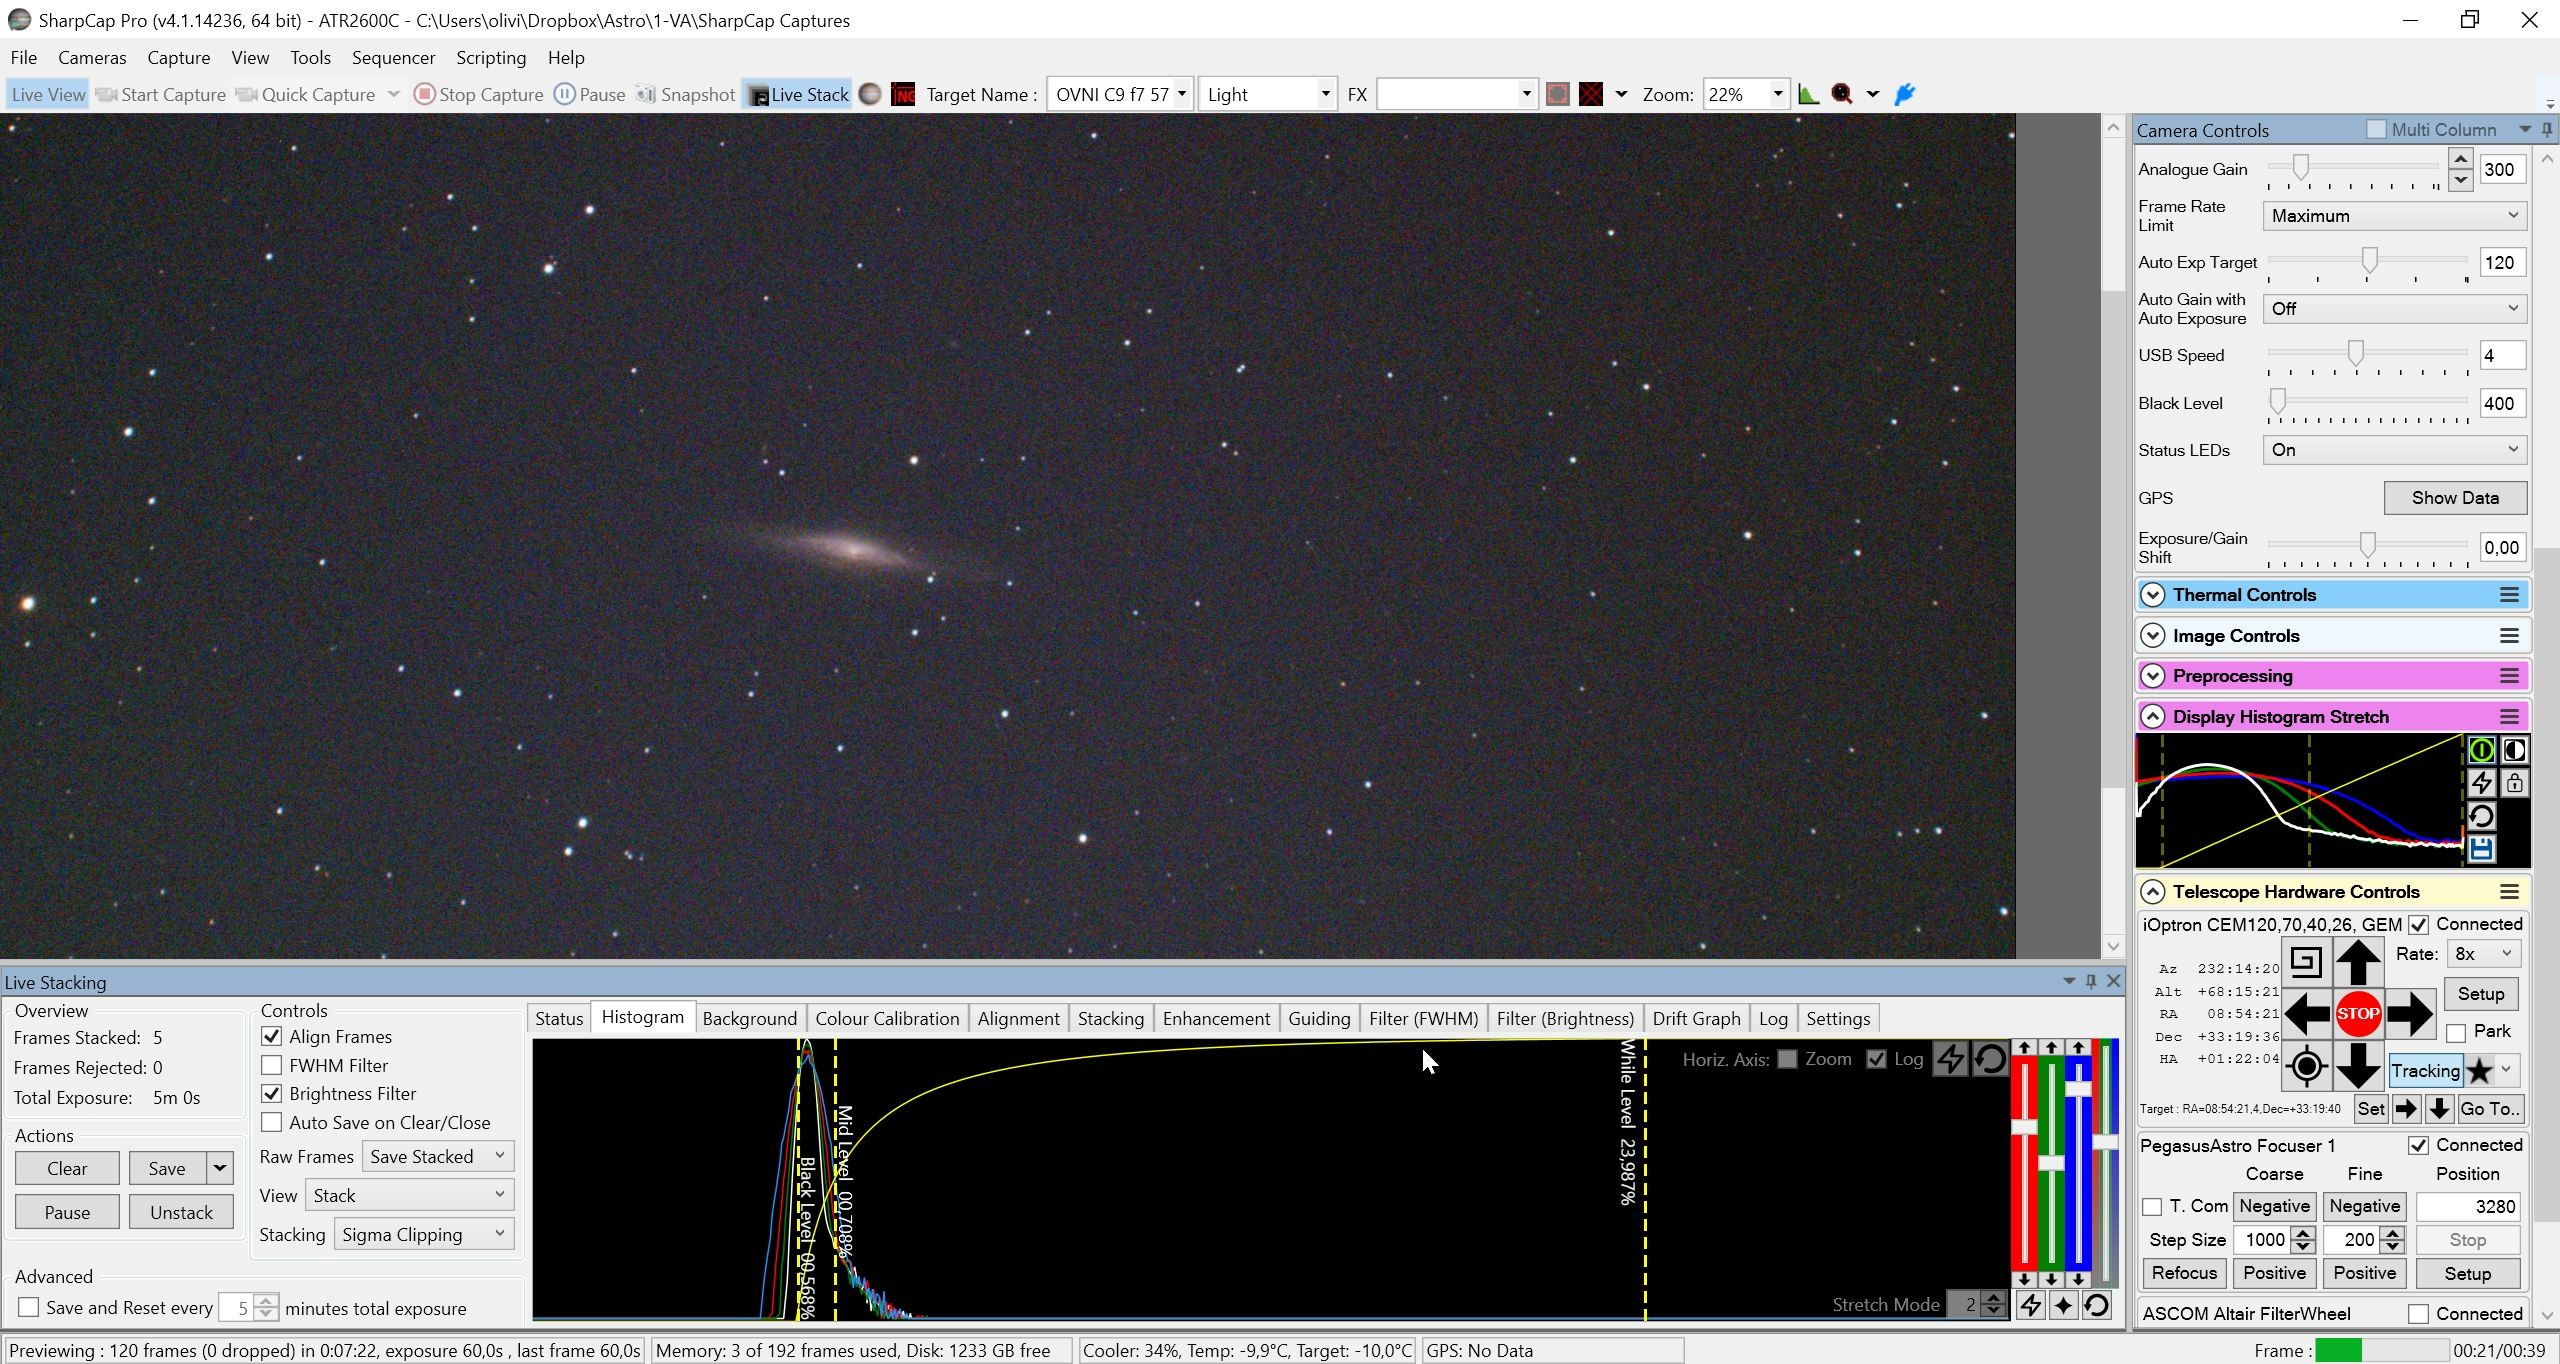Move the mount up with the arrow

[2357, 962]
